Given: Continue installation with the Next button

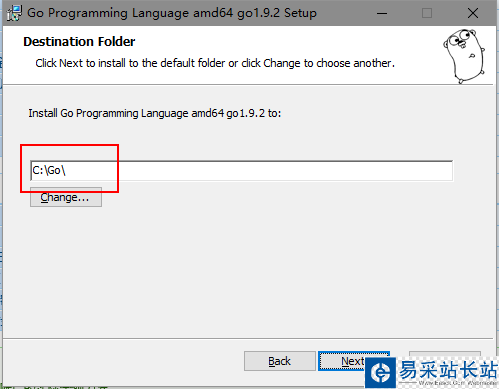Looking at the screenshot, I should [x=342, y=361].
